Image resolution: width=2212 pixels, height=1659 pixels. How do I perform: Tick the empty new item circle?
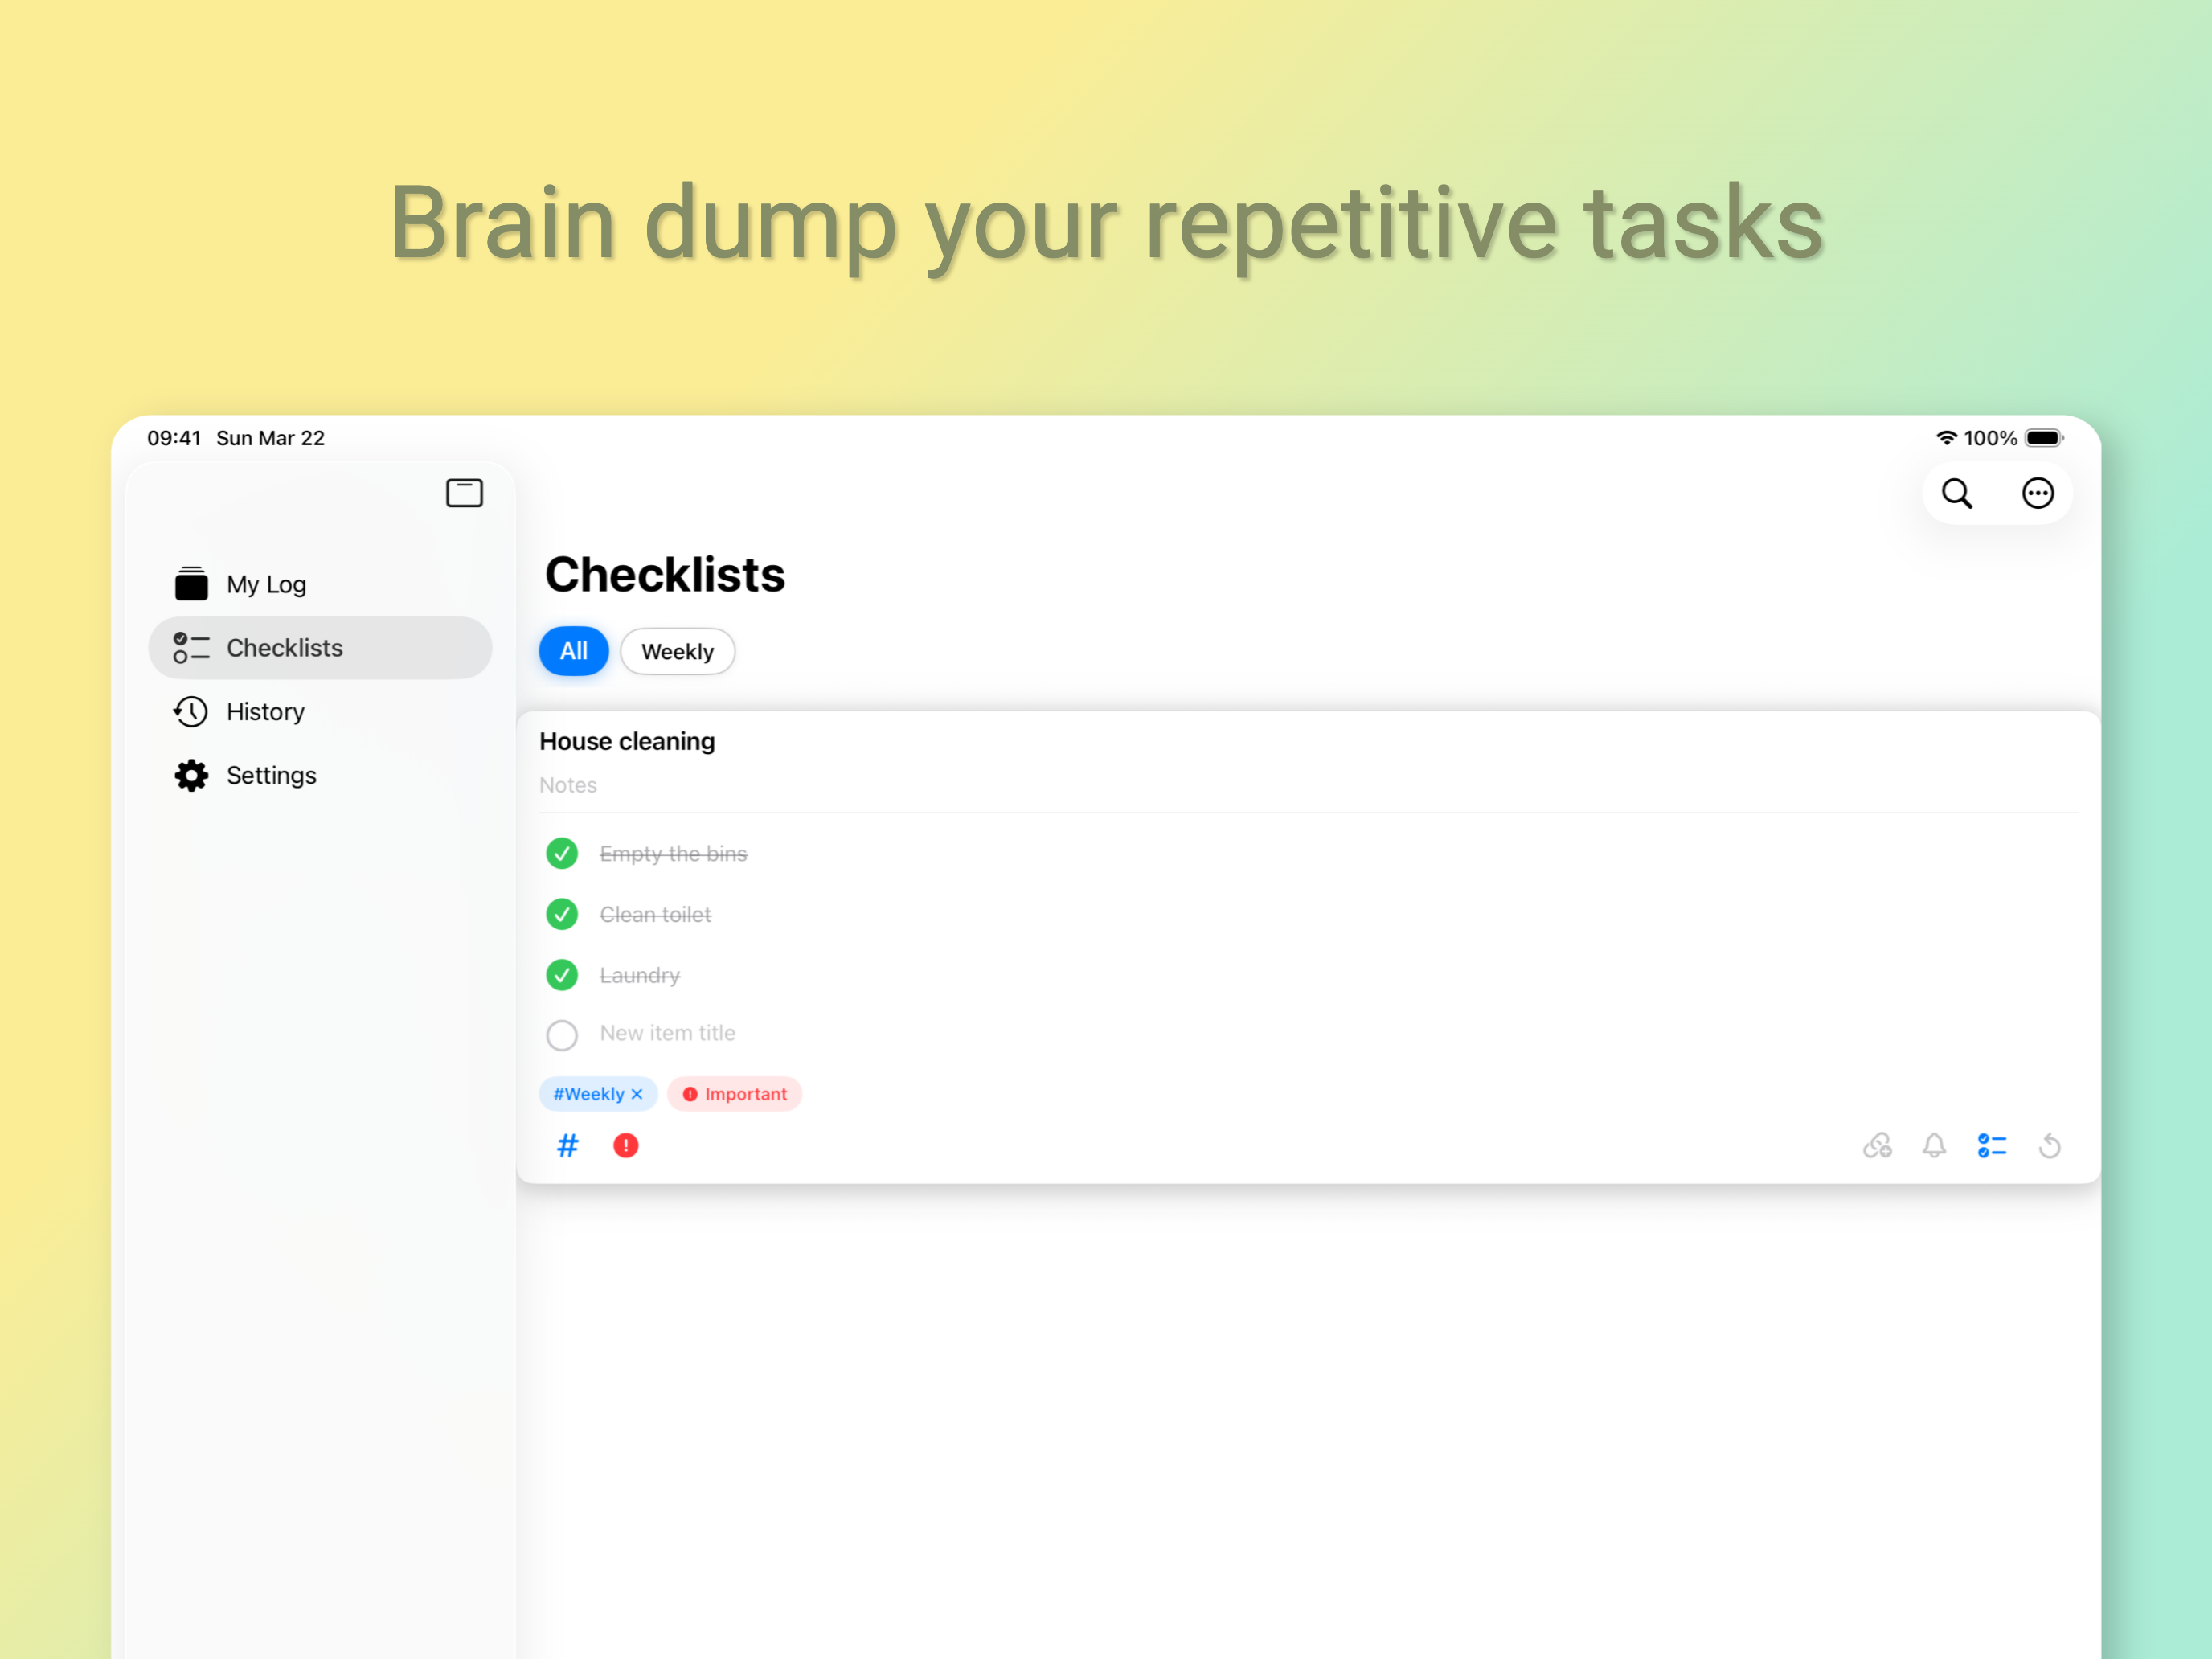[562, 1035]
